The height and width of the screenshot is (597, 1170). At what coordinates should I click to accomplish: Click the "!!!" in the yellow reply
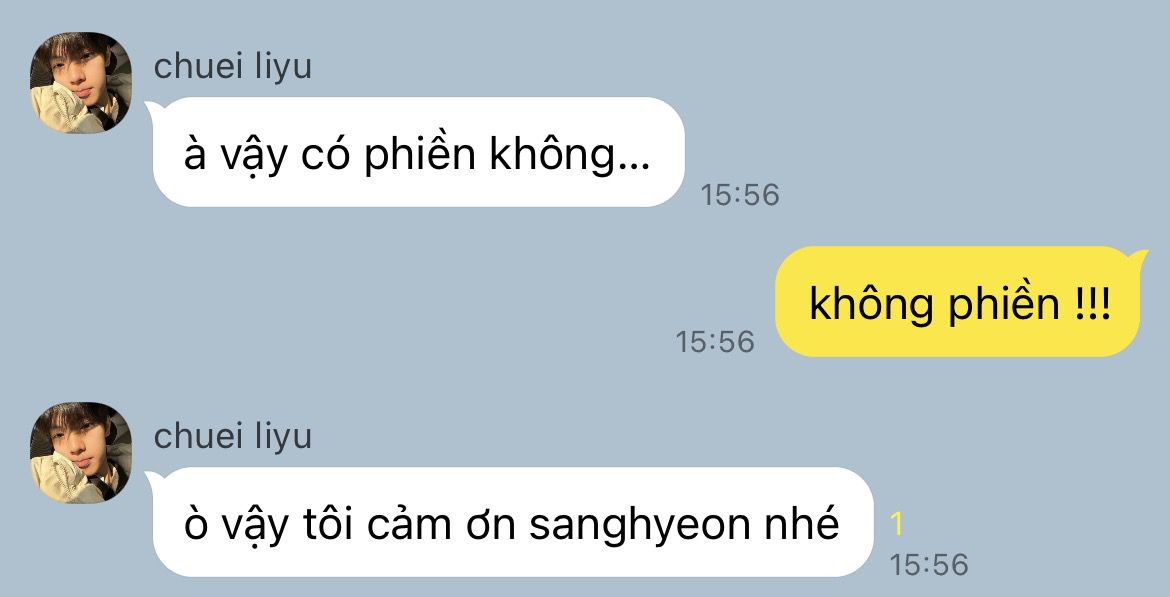click(1093, 305)
